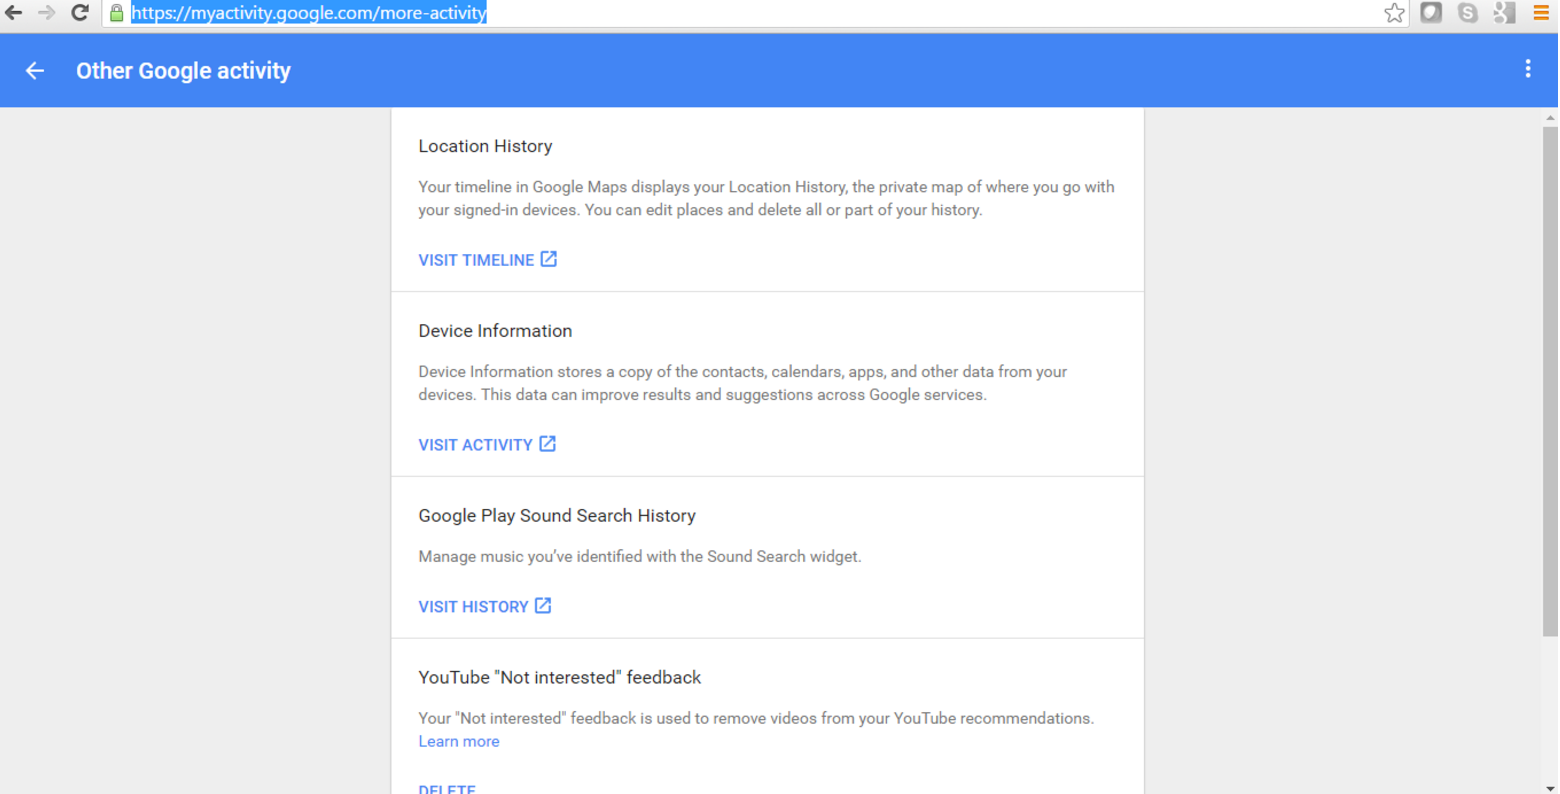Open the orange Chrome hamburger menu
Image resolution: width=1560 pixels, height=794 pixels.
click(1541, 13)
